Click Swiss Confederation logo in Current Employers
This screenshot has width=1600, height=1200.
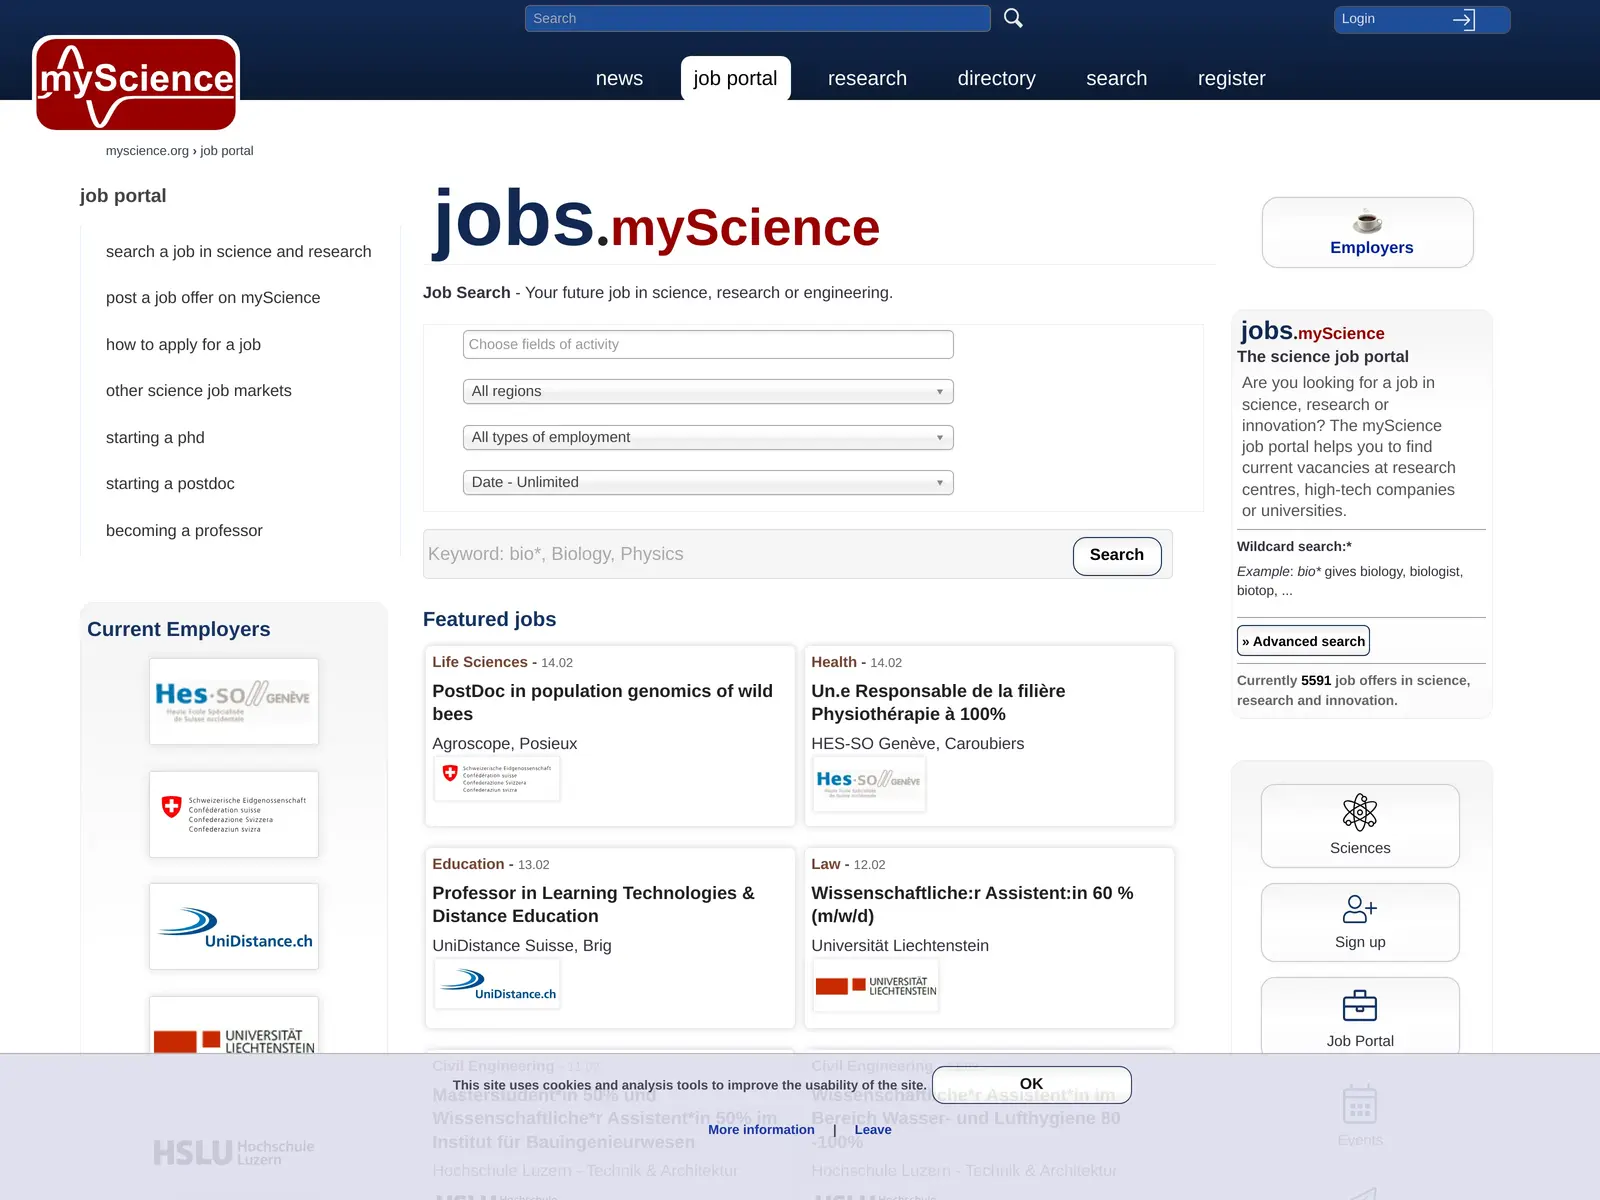tap(234, 814)
